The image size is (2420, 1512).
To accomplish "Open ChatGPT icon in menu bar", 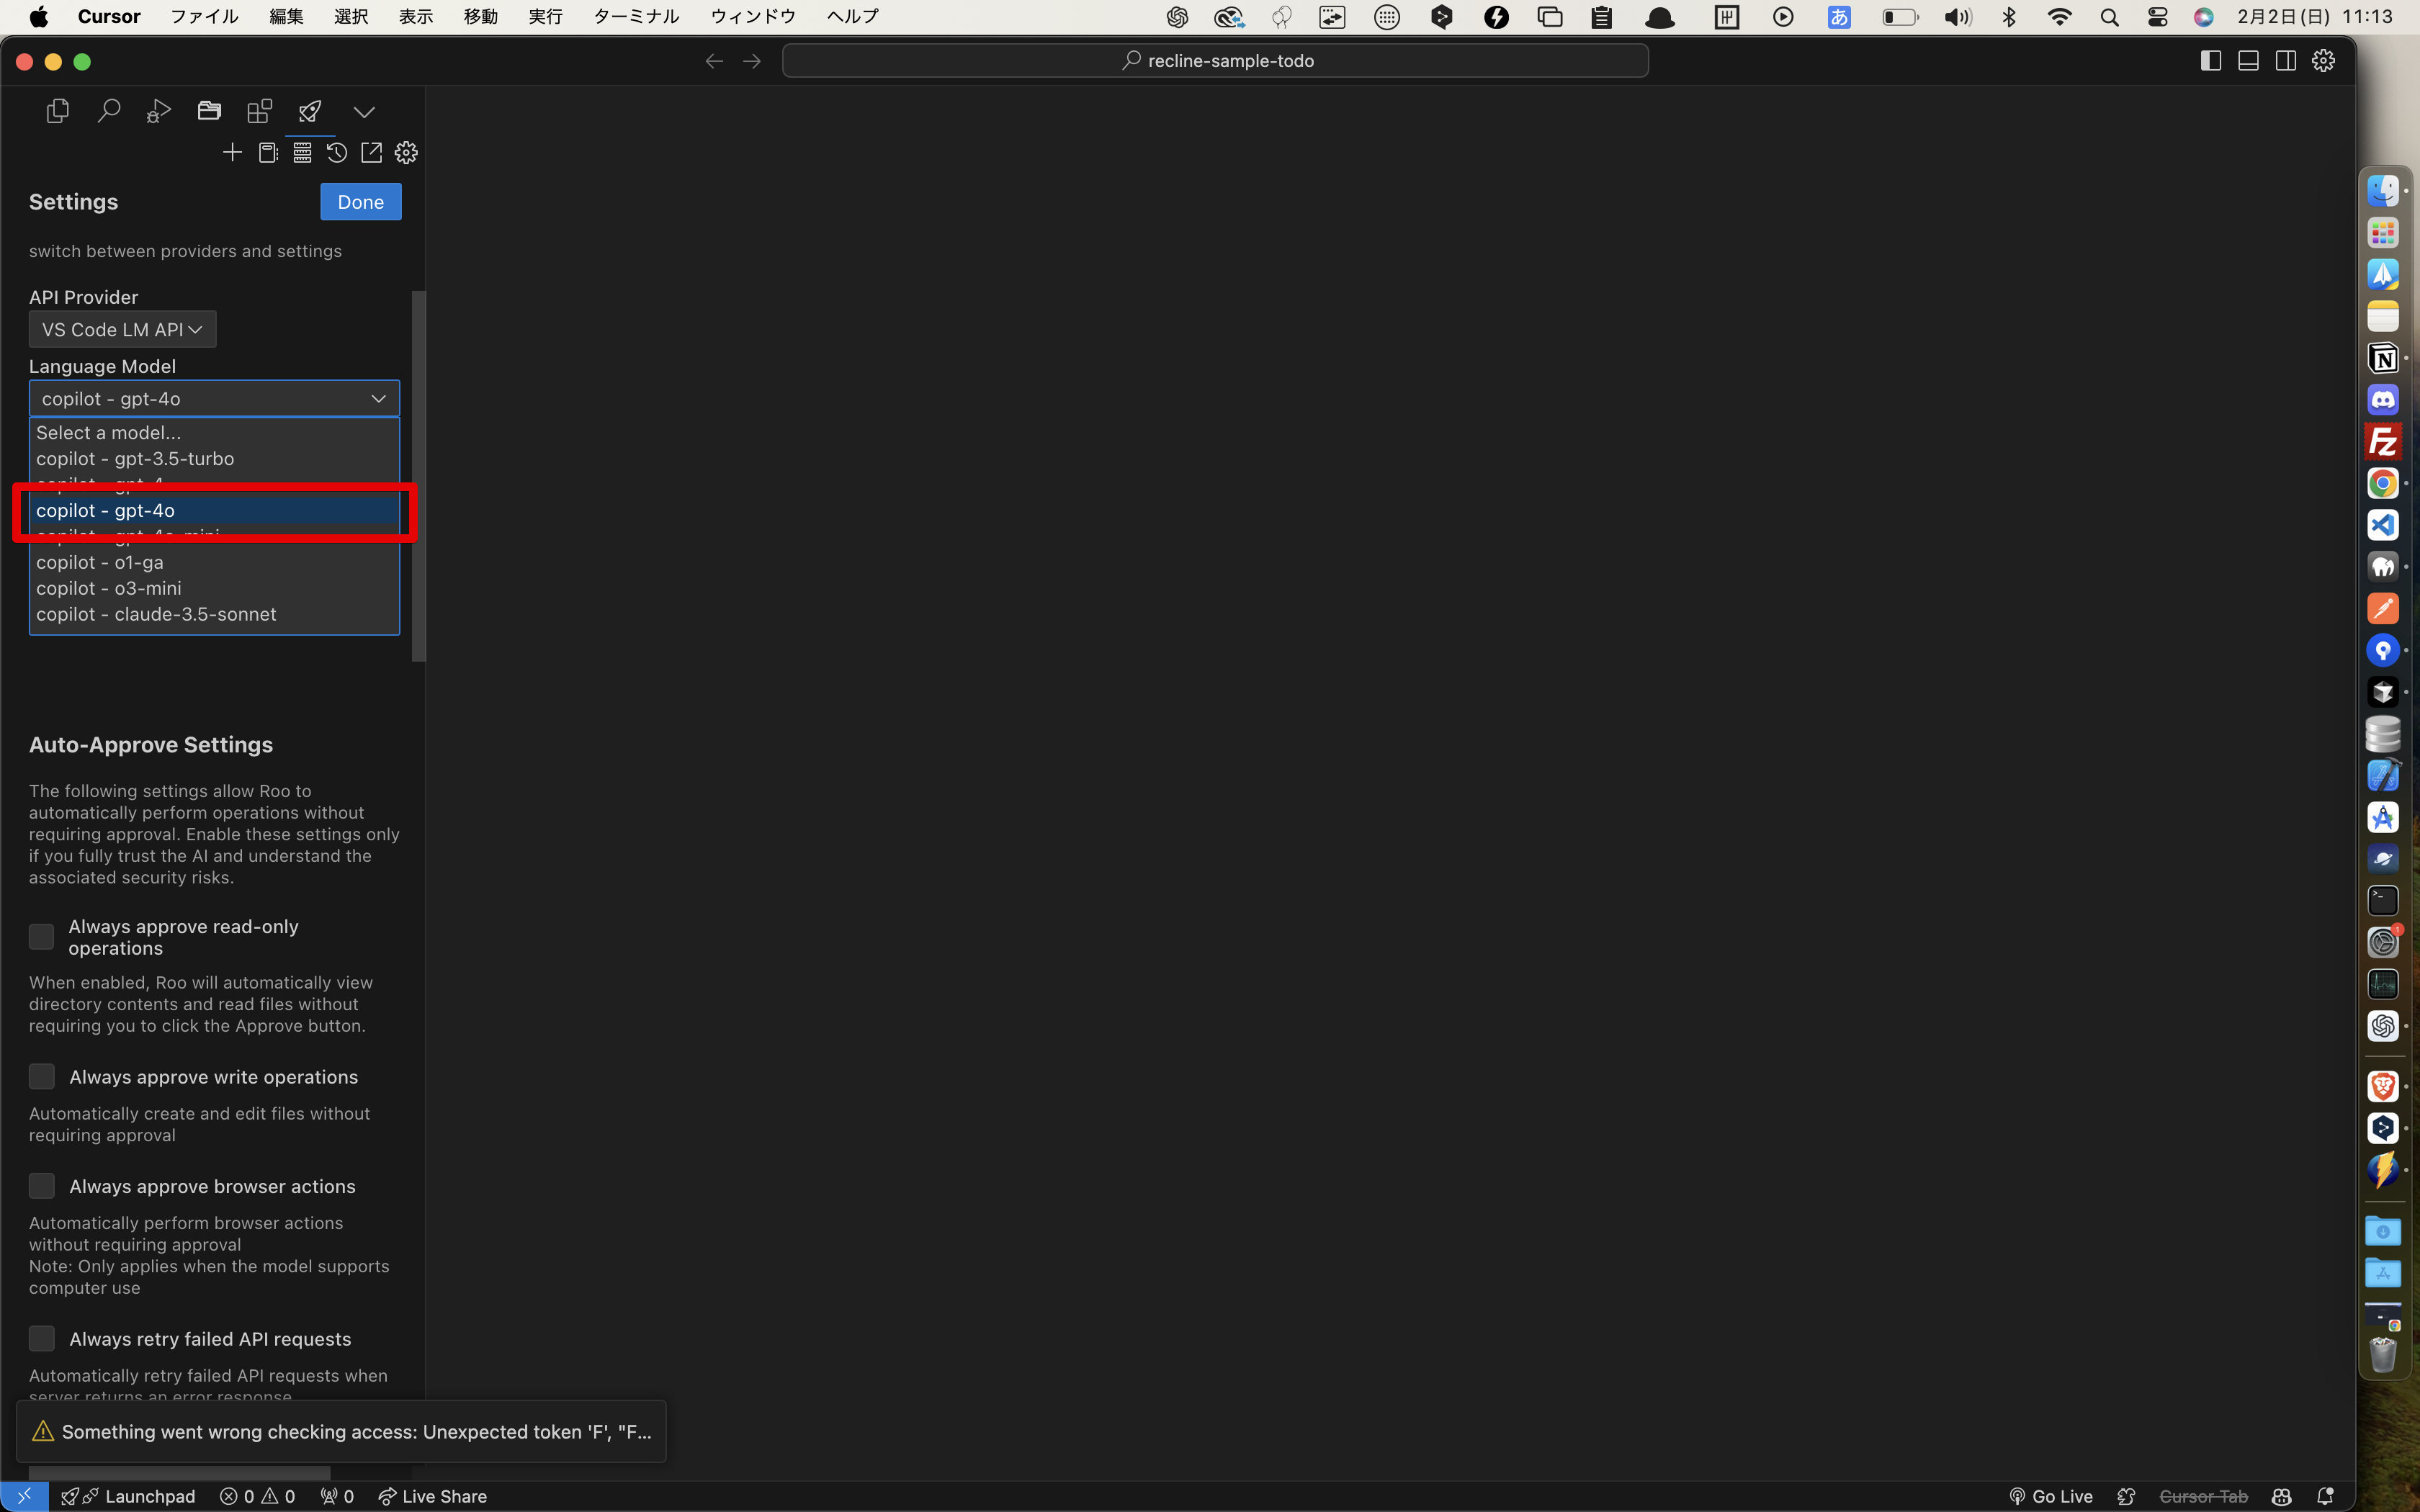I will click(x=1177, y=17).
